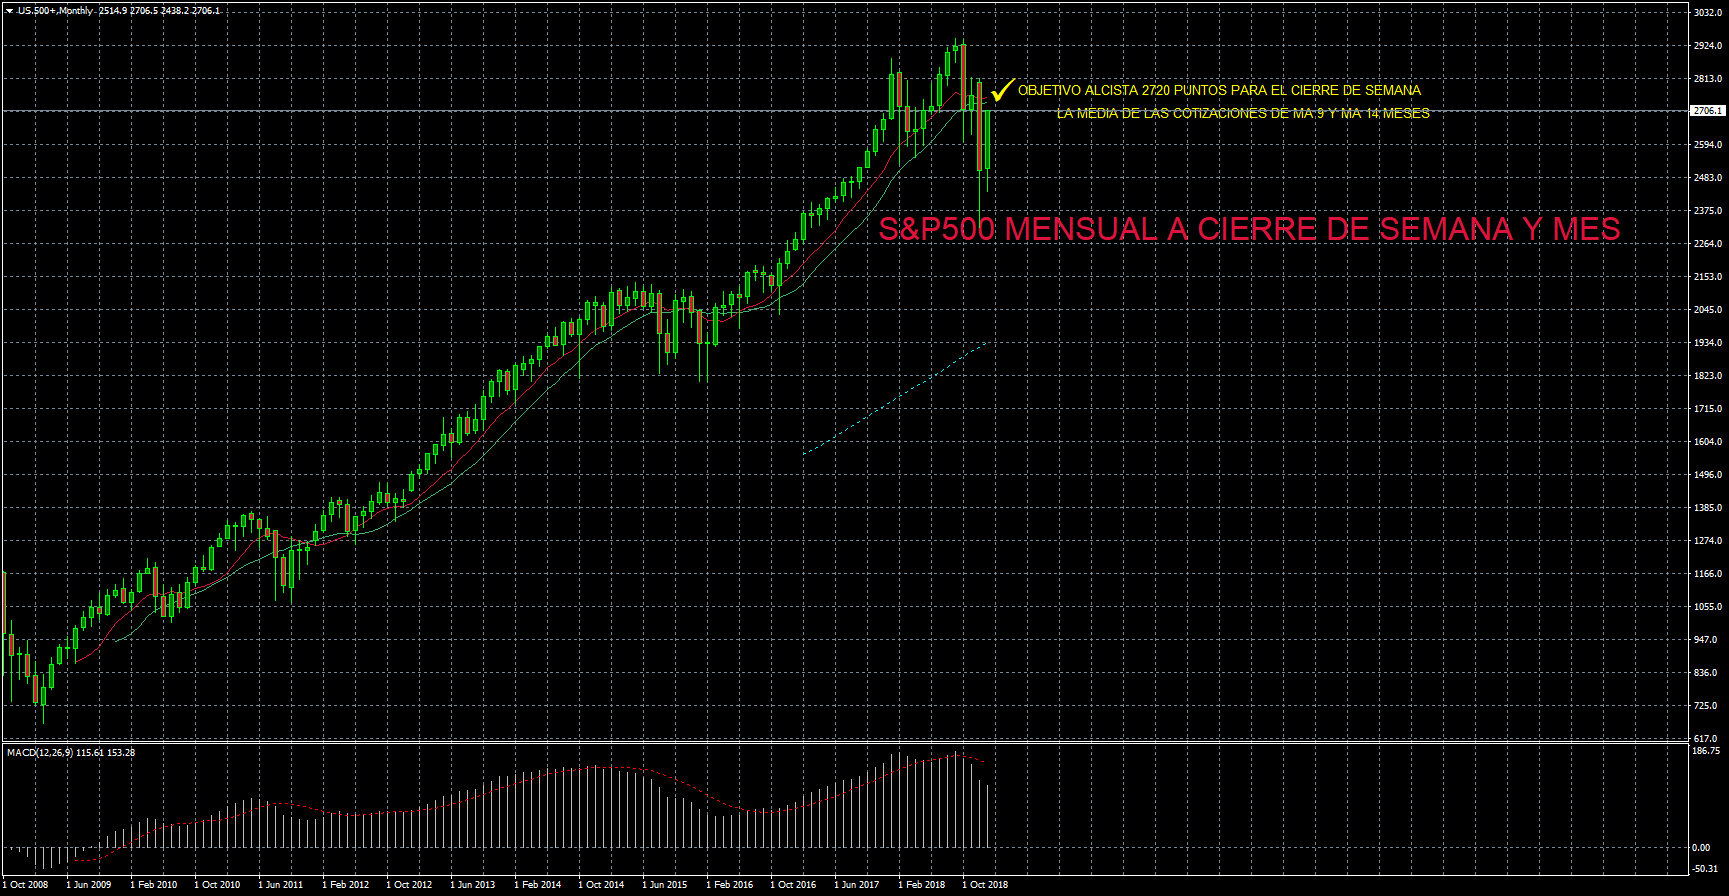Viewport: 1729px width, 896px height.
Task: Click the 0.00 level on MACD scale
Action: point(1701,848)
